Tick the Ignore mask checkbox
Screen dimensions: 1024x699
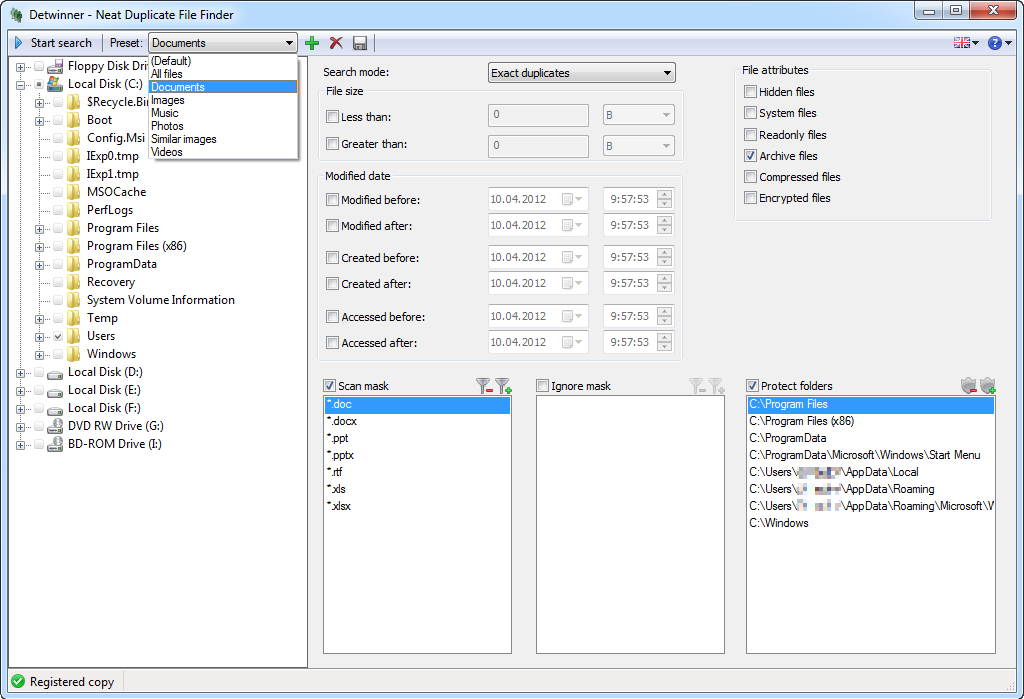[x=543, y=386]
